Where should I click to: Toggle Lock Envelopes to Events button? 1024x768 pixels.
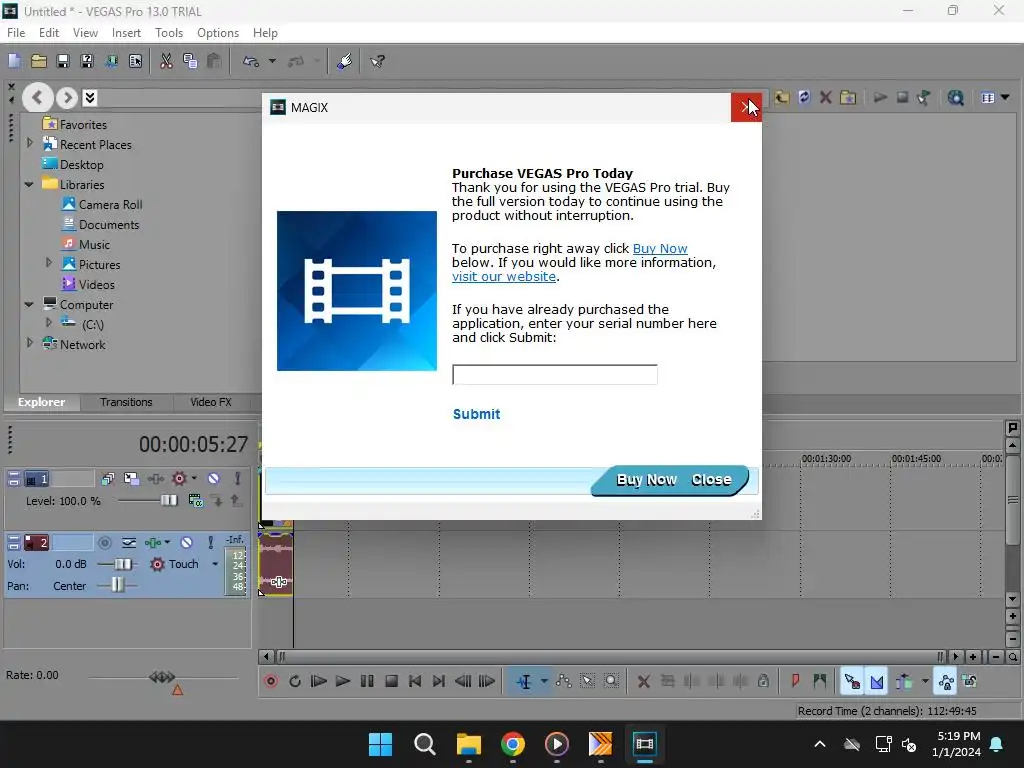(x=946, y=681)
